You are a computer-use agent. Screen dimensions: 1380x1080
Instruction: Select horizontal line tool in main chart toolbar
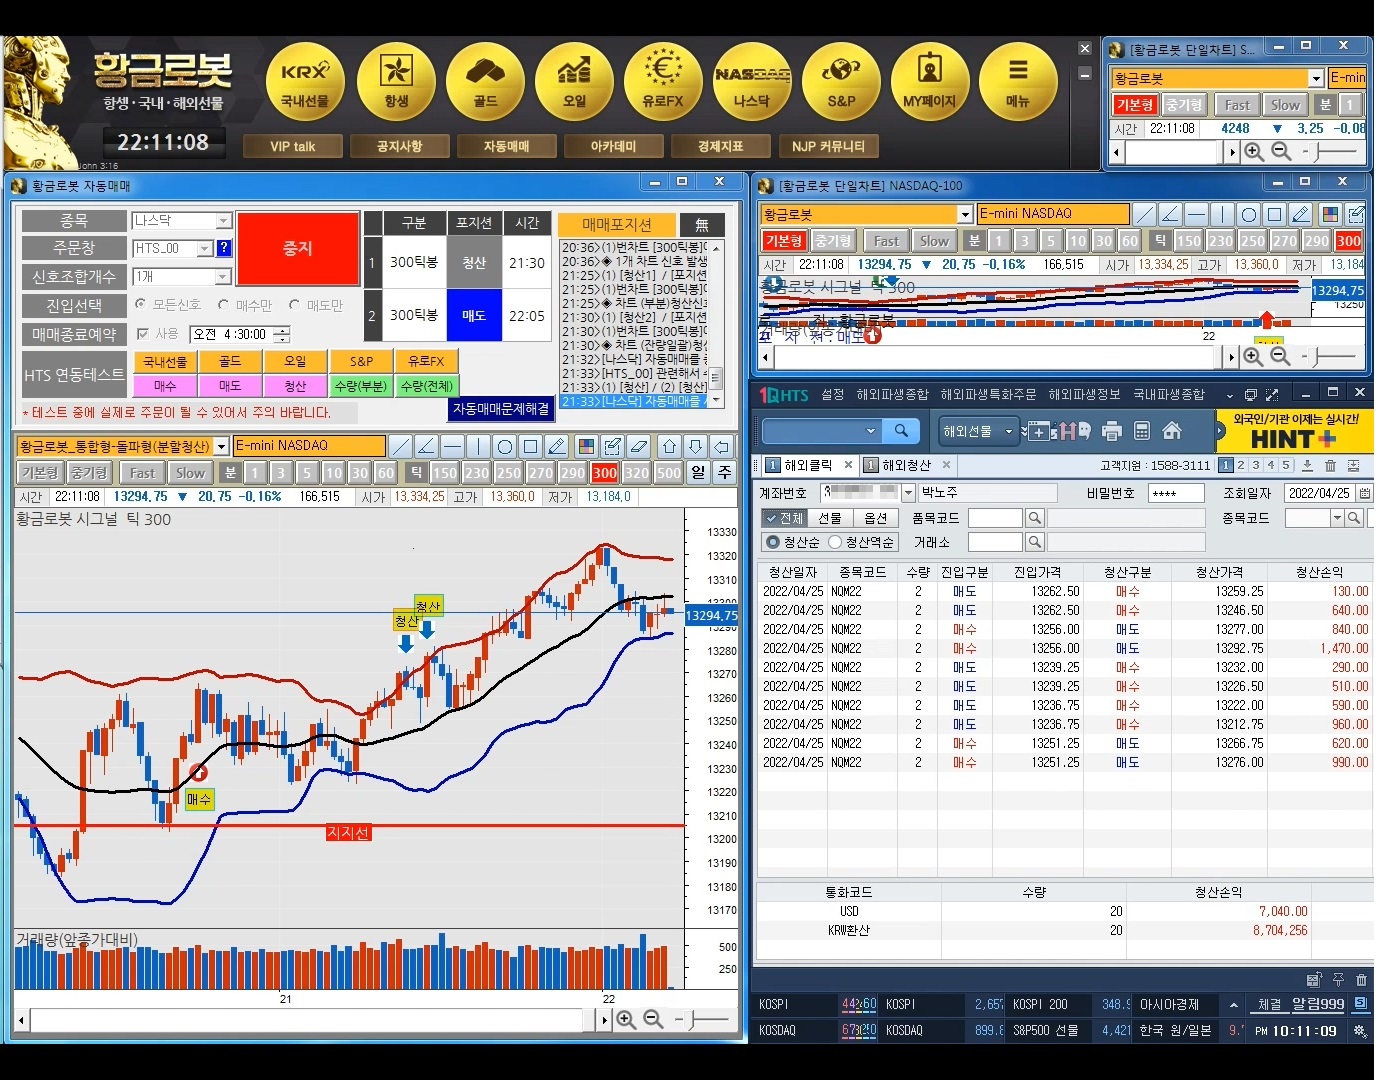tap(452, 446)
